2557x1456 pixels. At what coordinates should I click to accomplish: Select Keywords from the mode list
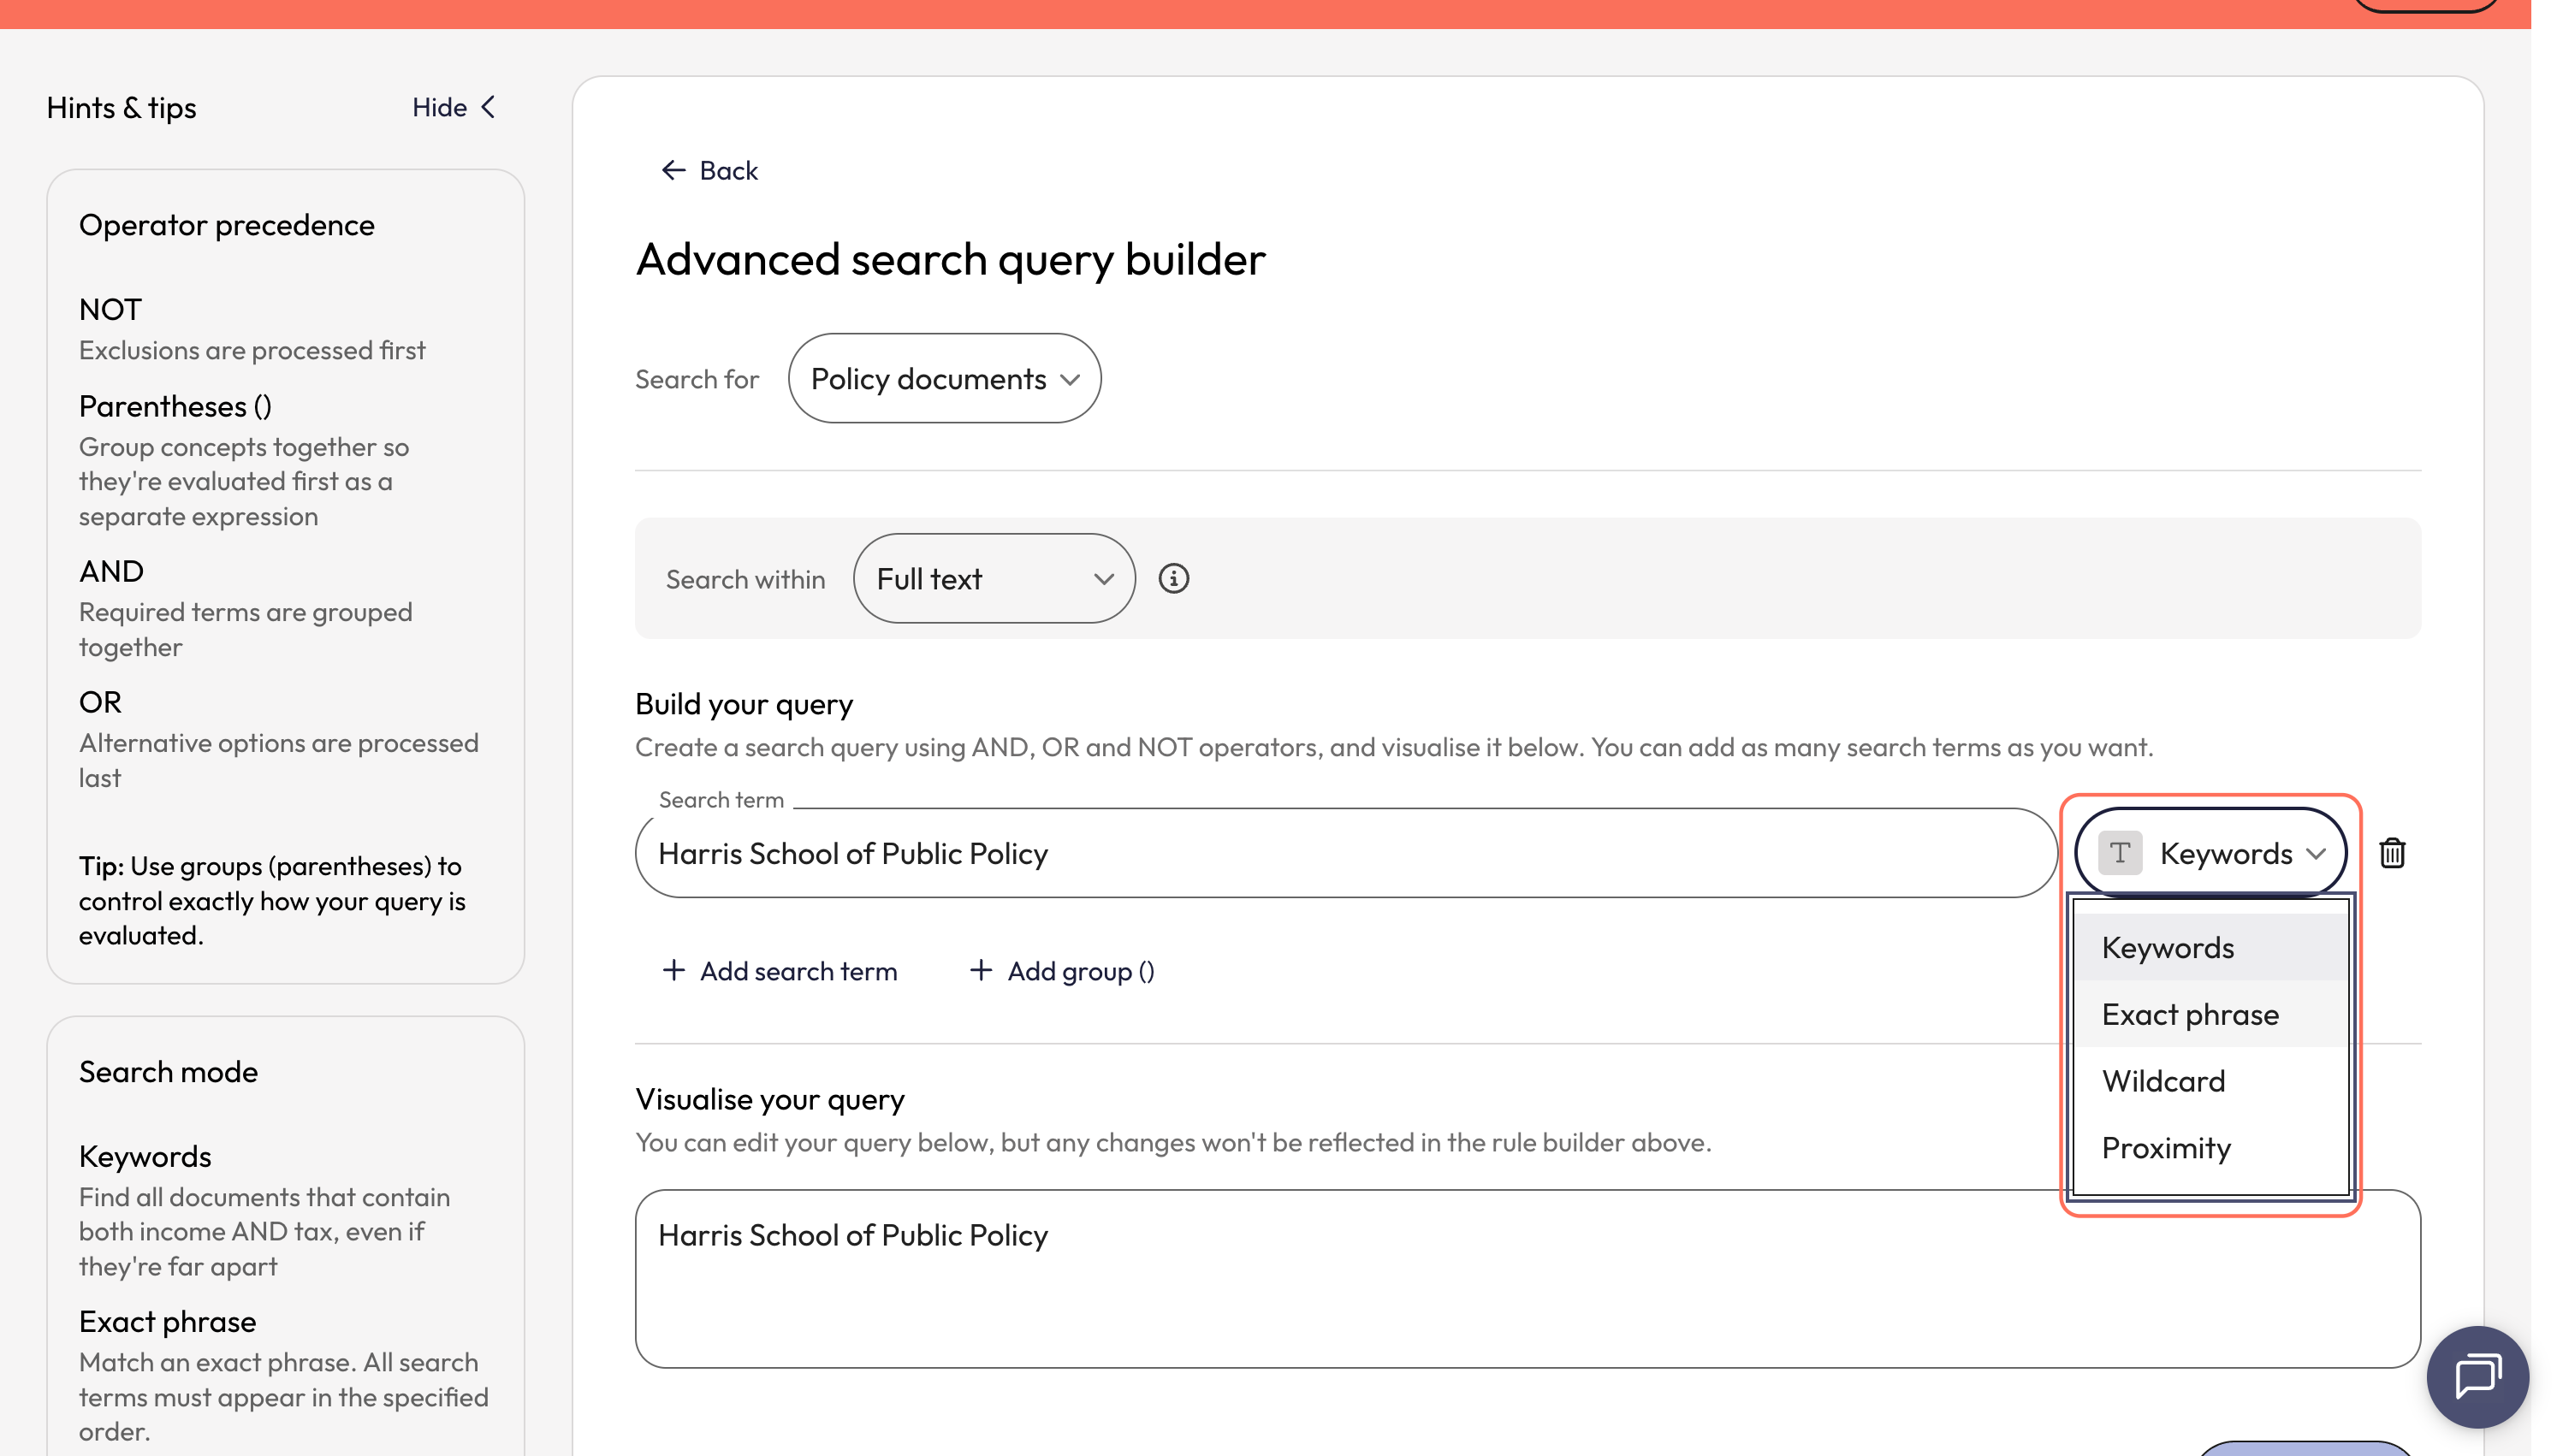2210,947
